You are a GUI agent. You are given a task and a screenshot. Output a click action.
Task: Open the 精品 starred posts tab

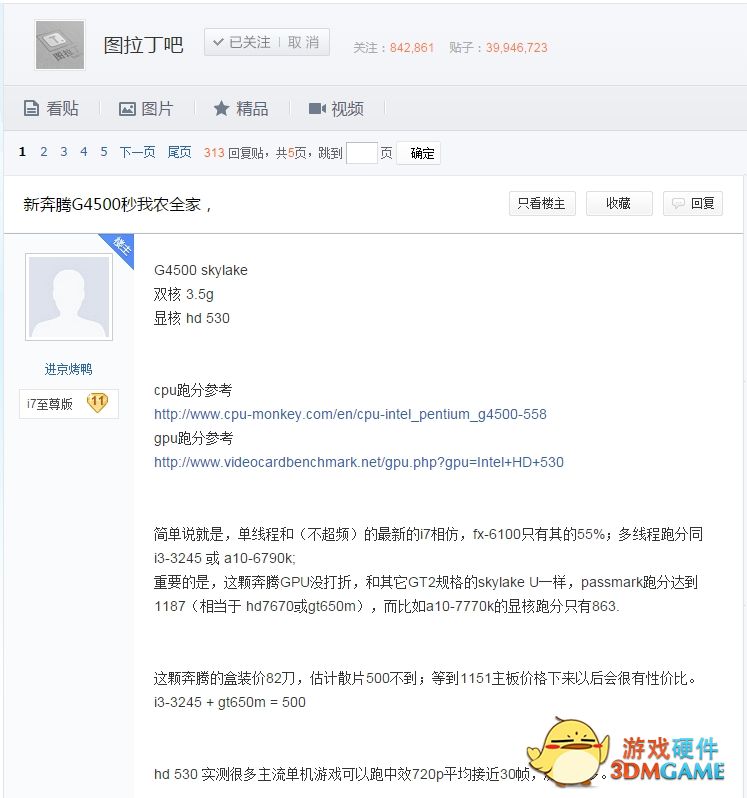click(x=240, y=109)
